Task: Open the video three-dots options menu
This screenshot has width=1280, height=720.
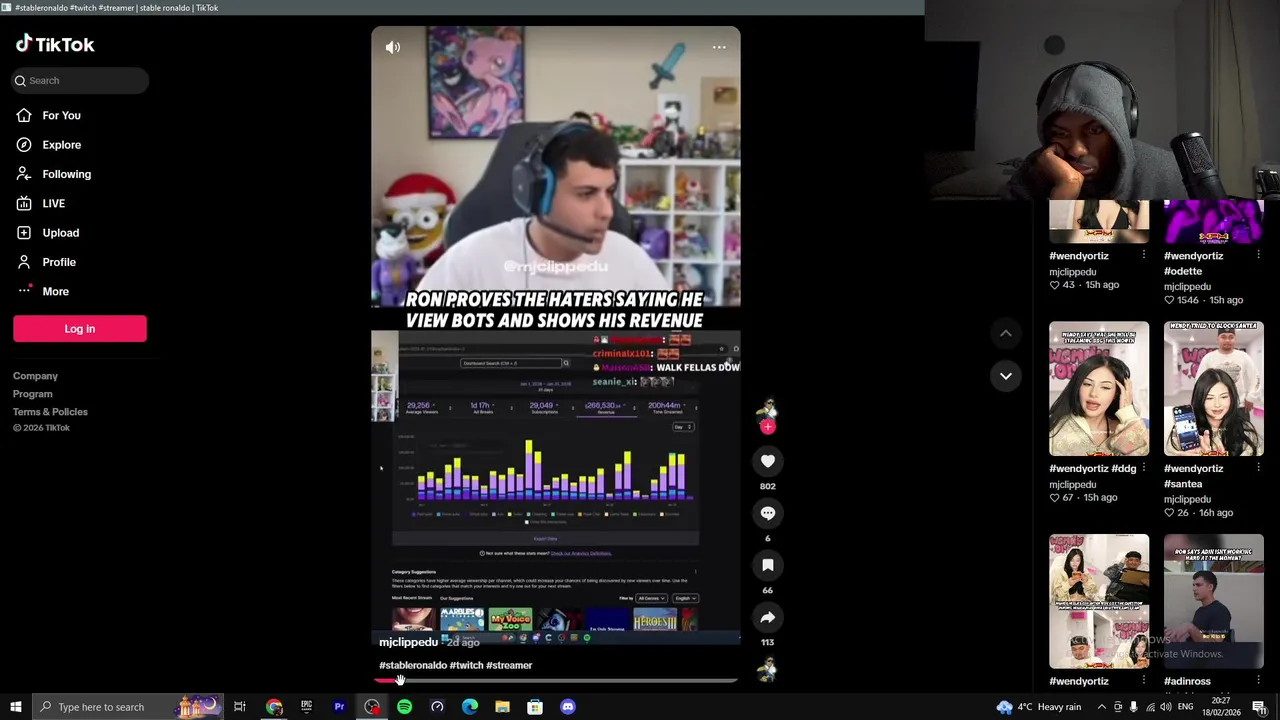Action: click(x=719, y=47)
